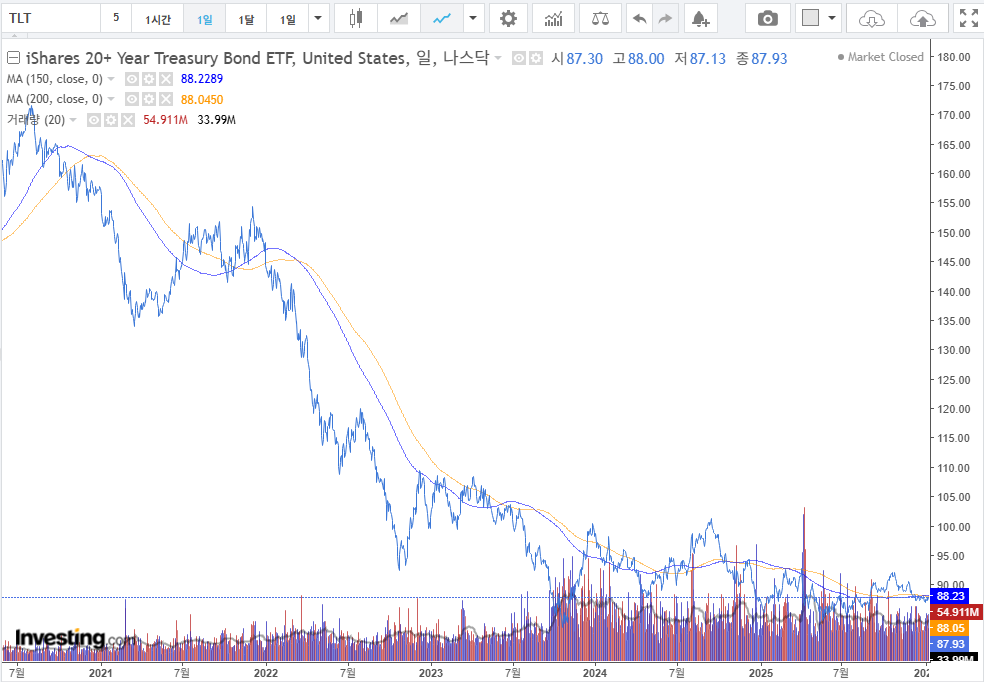Open the indicators chart icon
The image size is (984, 682).
(554, 18)
